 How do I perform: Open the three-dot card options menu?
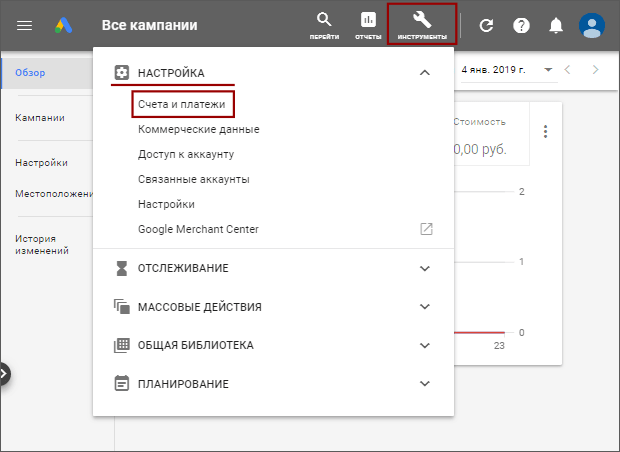point(546,131)
